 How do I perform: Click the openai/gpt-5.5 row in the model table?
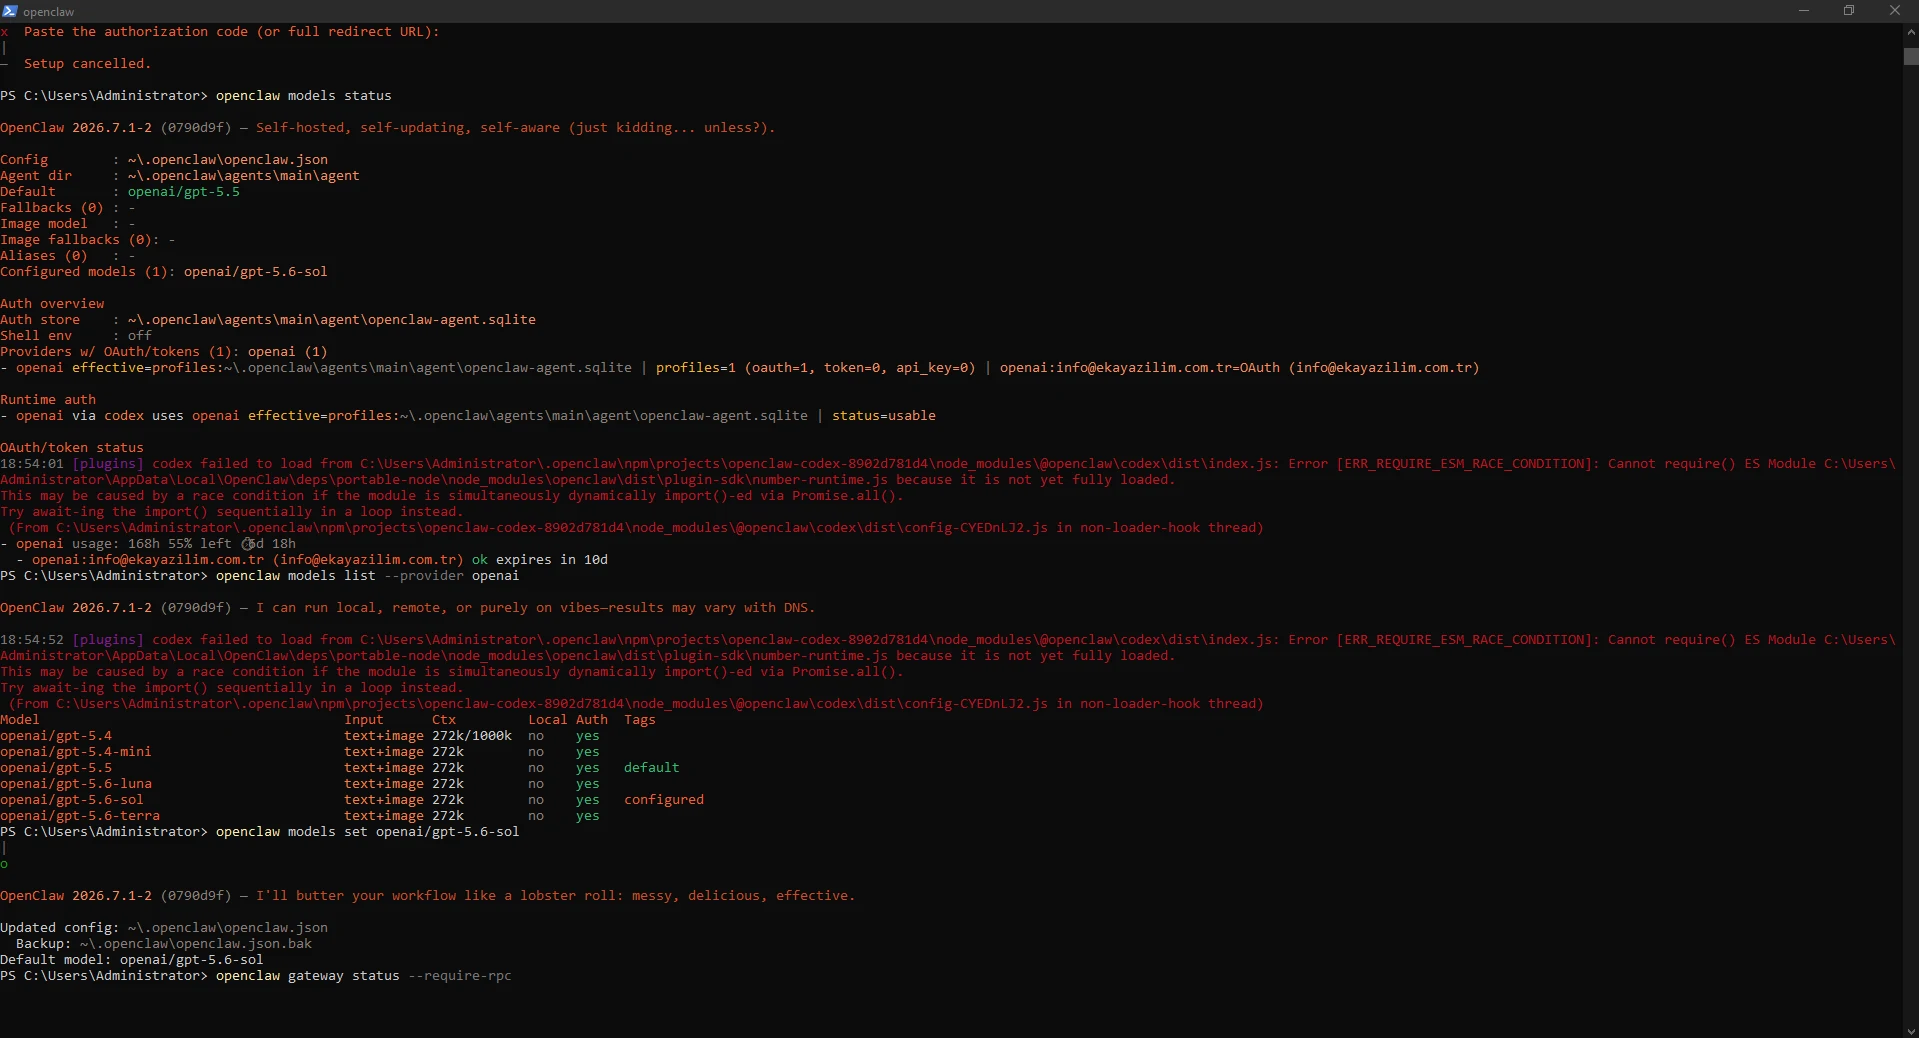point(340,768)
